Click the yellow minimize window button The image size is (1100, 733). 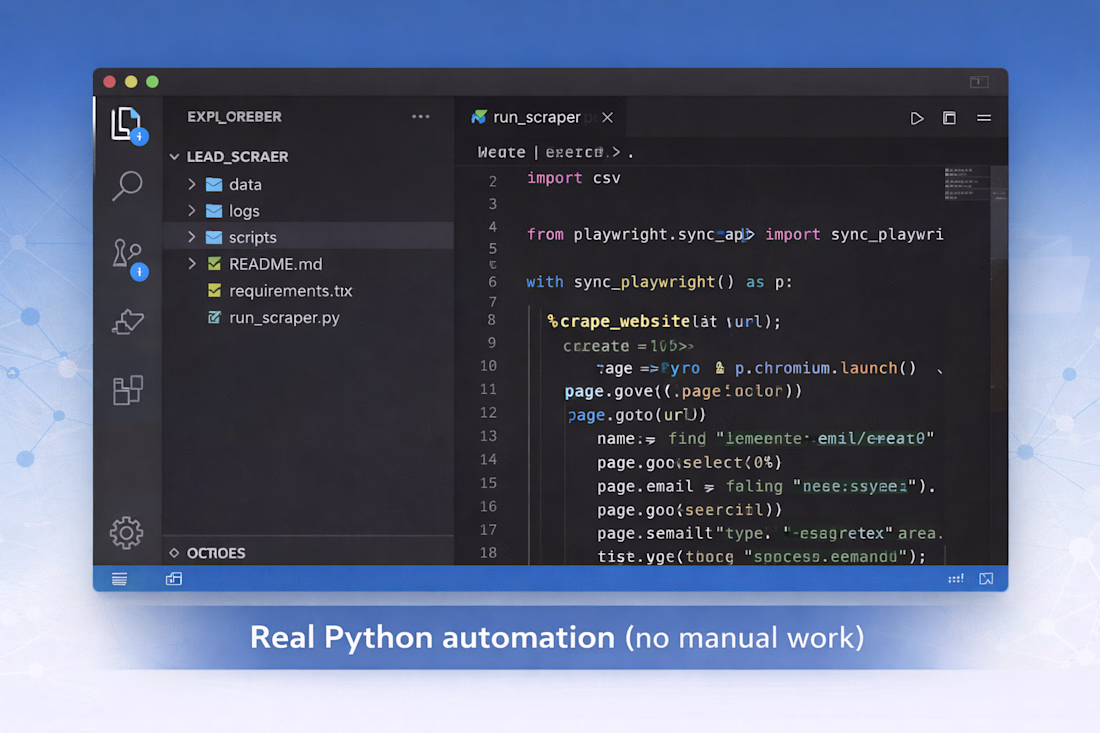131,82
